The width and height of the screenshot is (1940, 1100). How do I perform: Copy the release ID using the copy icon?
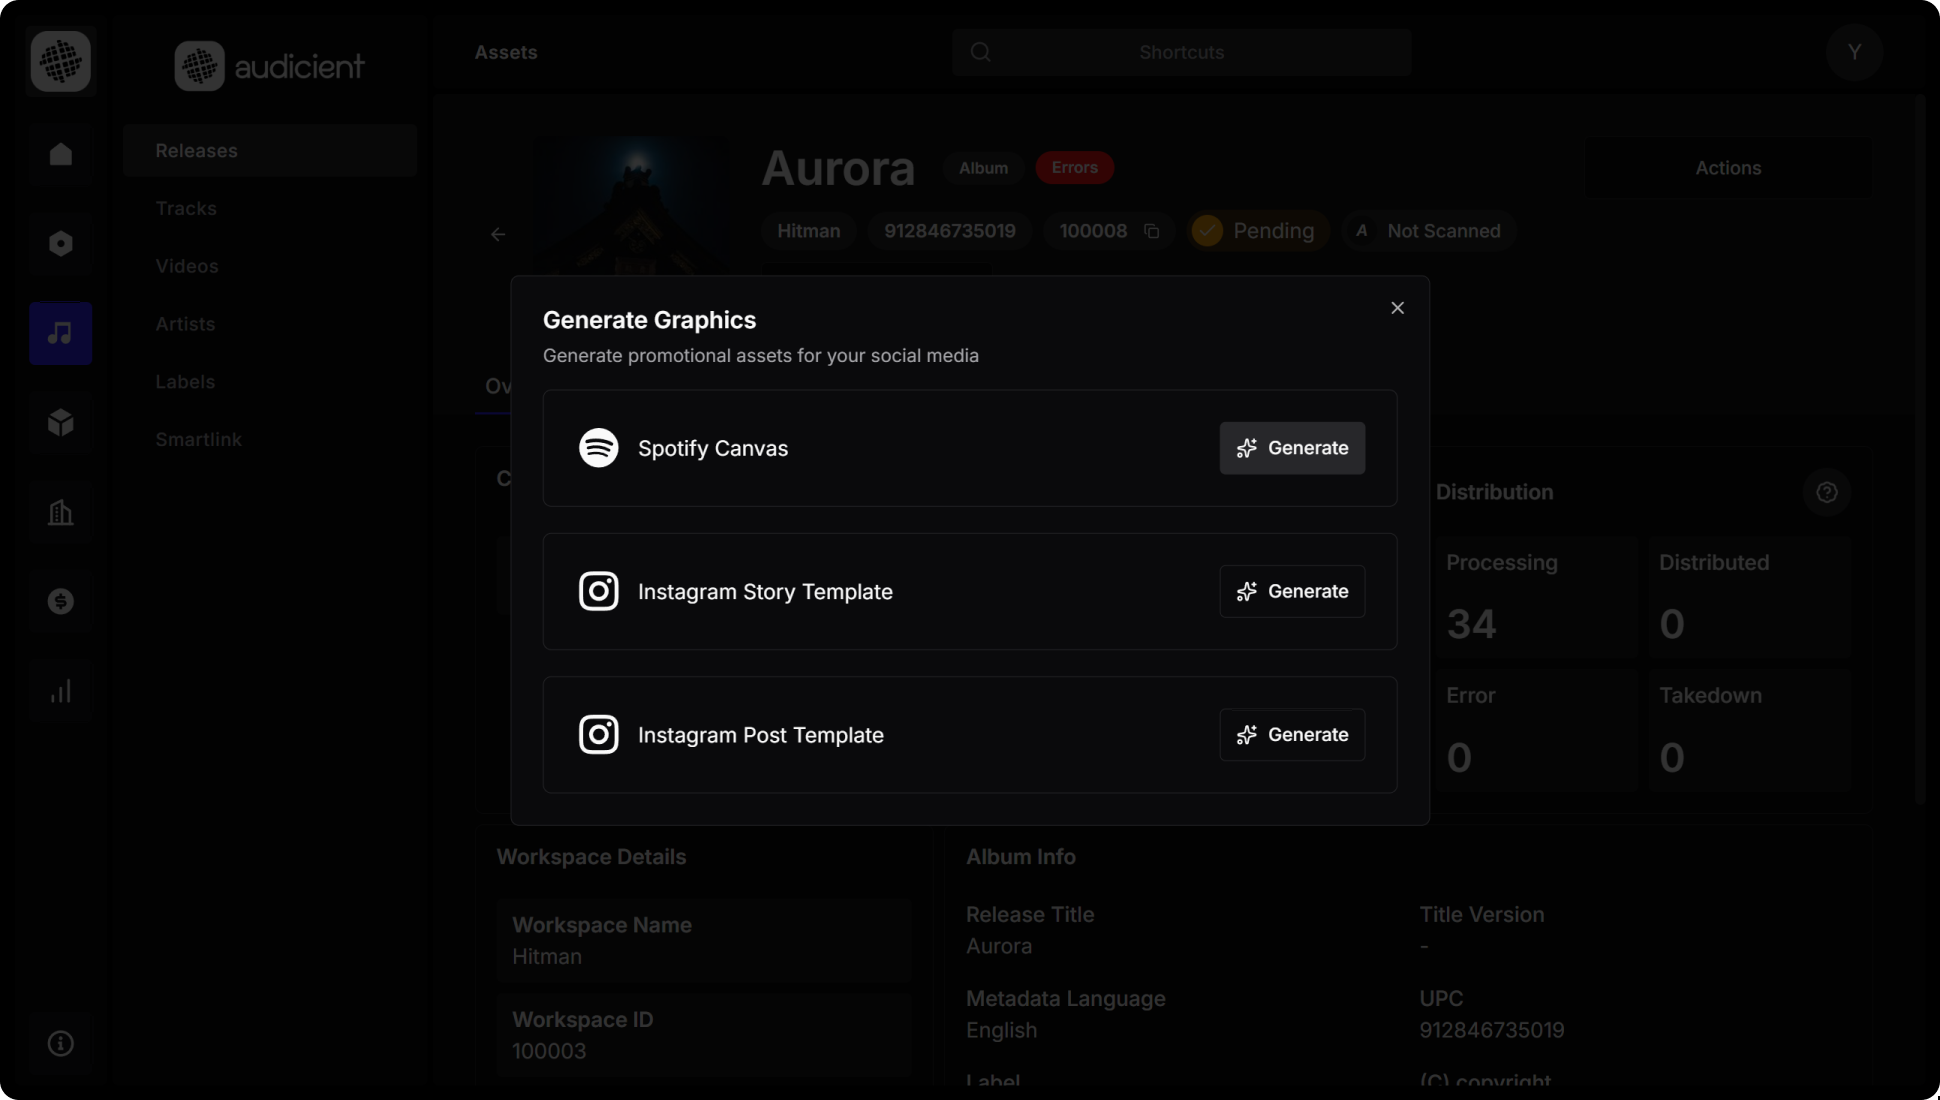pyautogui.click(x=1151, y=230)
